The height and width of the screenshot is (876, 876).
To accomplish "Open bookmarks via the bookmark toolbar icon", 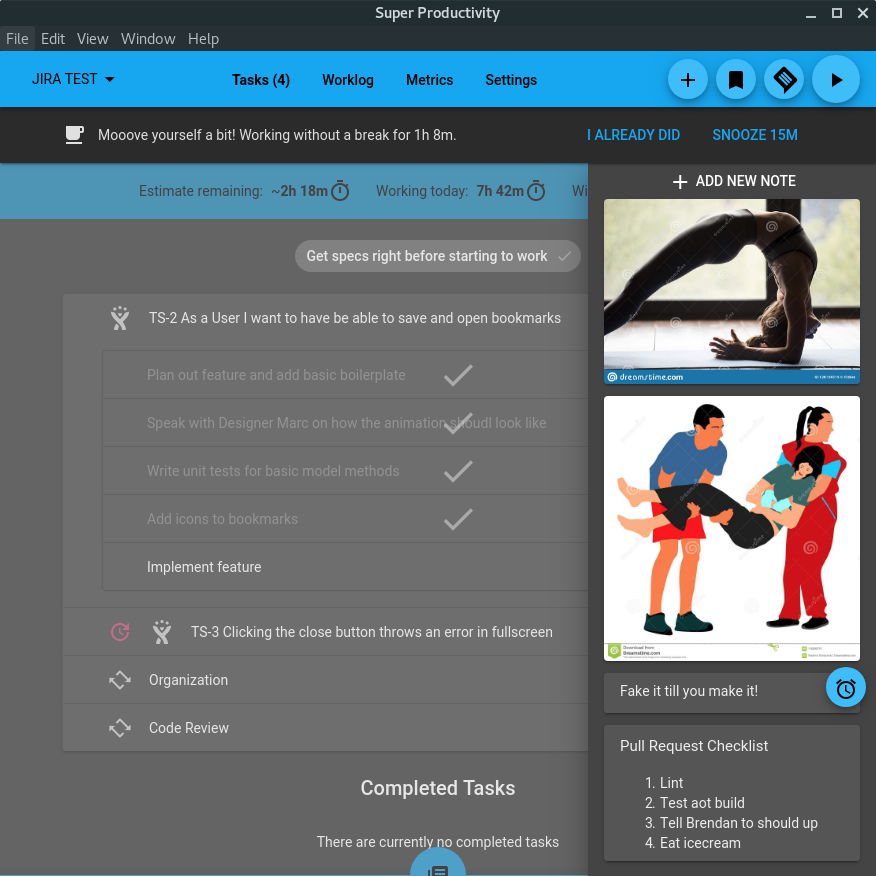I will click(736, 79).
